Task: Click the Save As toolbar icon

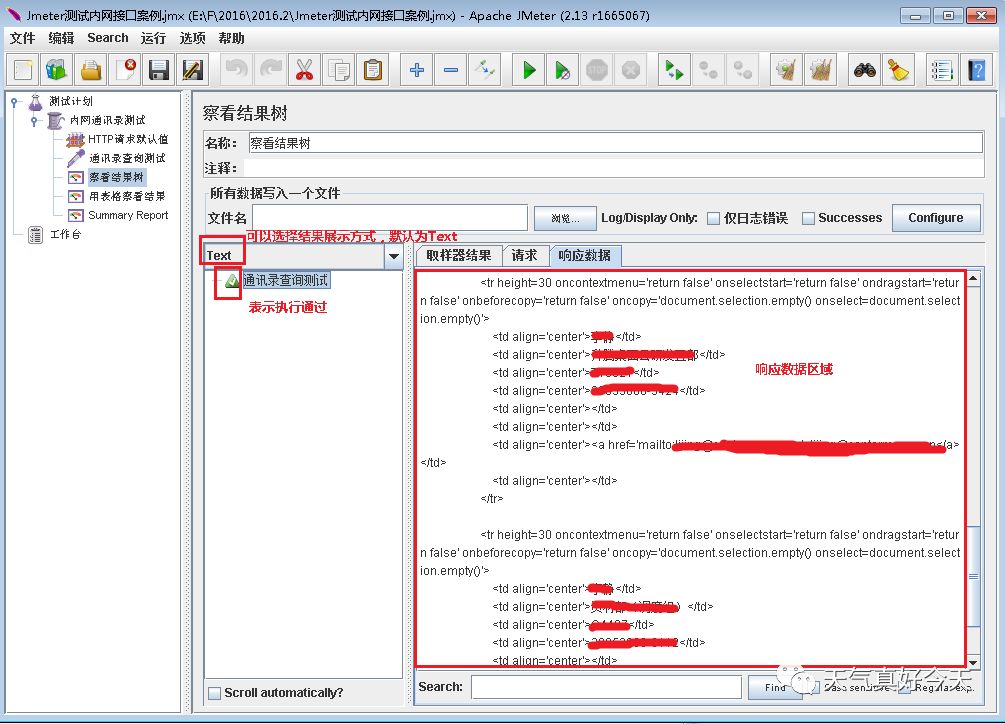Action: [193, 70]
